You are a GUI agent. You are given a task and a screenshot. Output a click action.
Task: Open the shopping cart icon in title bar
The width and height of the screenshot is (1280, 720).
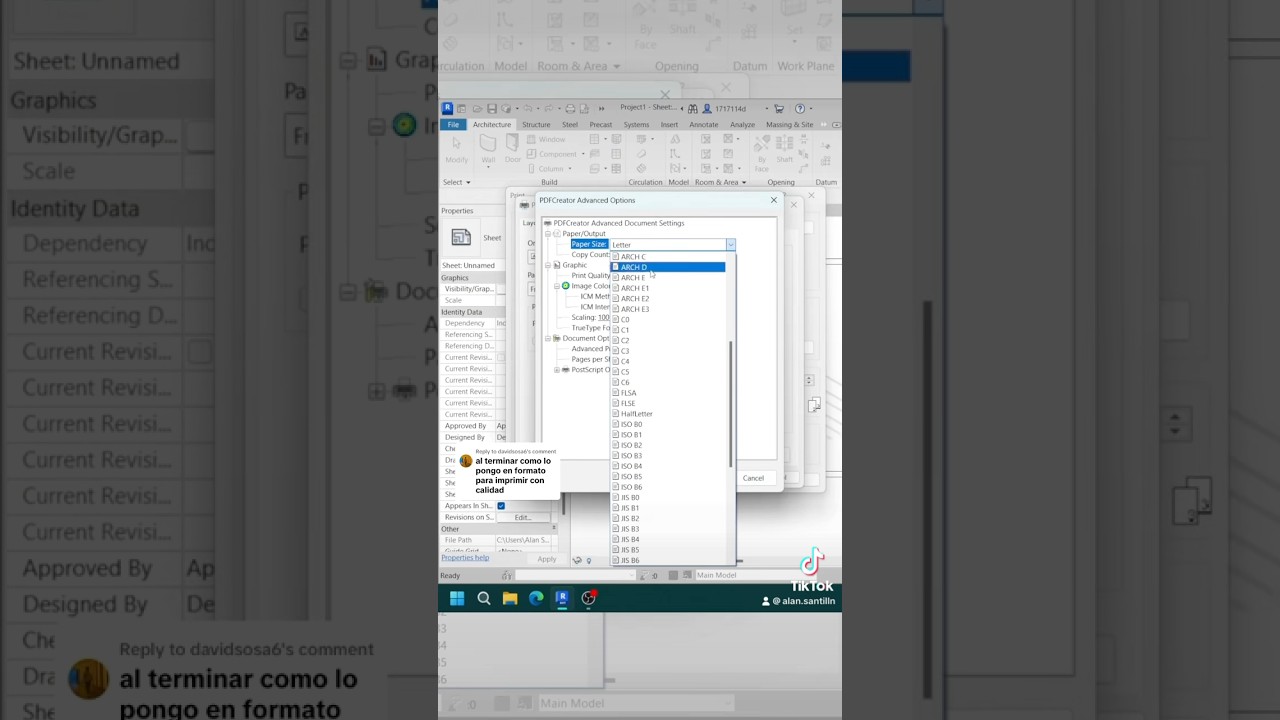pyautogui.click(x=778, y=108)
